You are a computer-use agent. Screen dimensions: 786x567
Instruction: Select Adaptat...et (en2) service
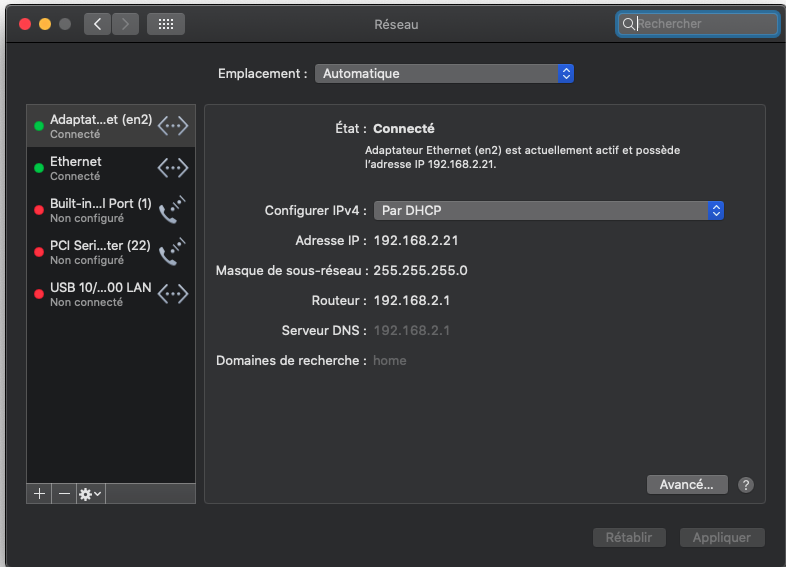click(x=111, y=126)
